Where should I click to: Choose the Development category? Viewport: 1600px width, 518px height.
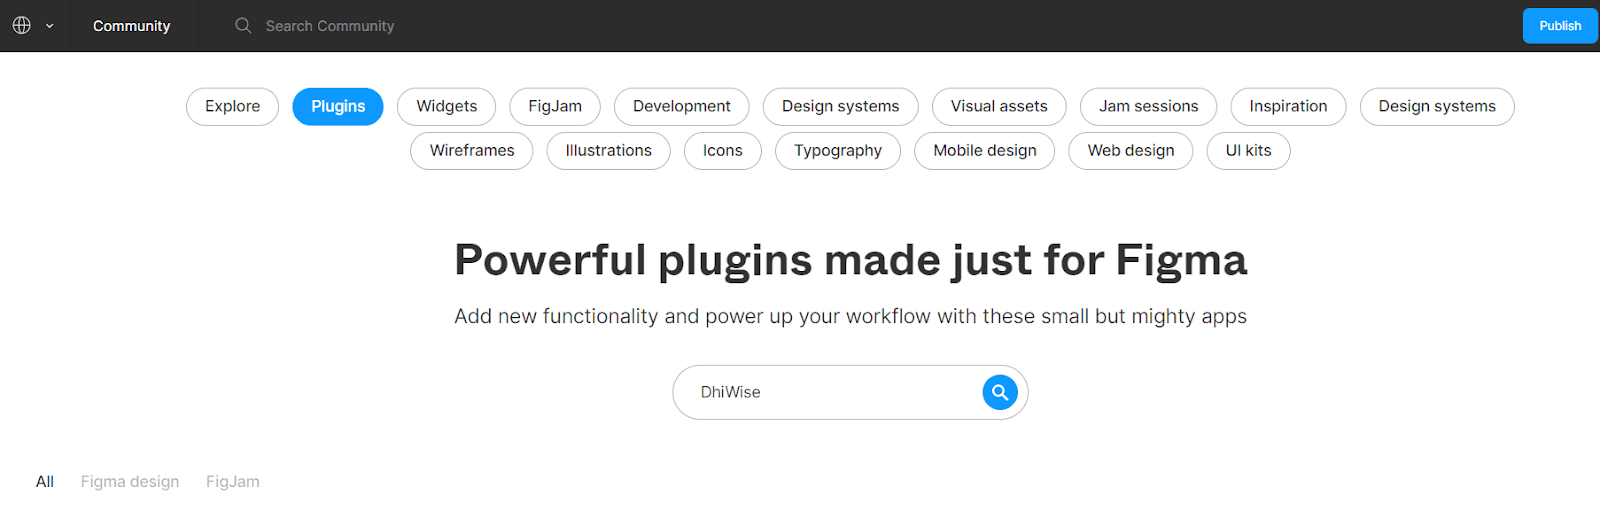pyautogui.click(x=682, y=106)
